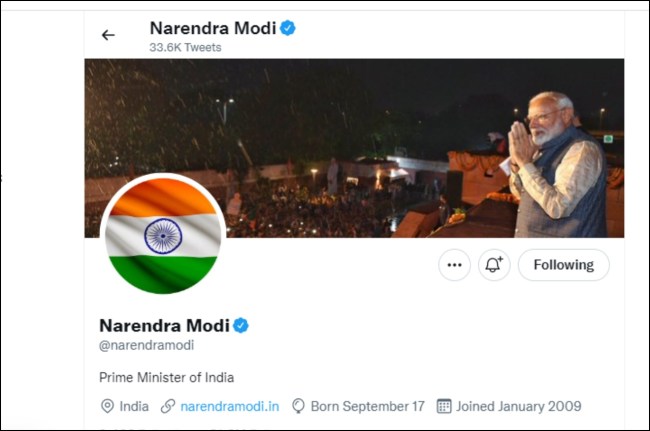Click the India location text
This screenshot has width=650, height=431.
pyautogui.click(x=134, y=406)
